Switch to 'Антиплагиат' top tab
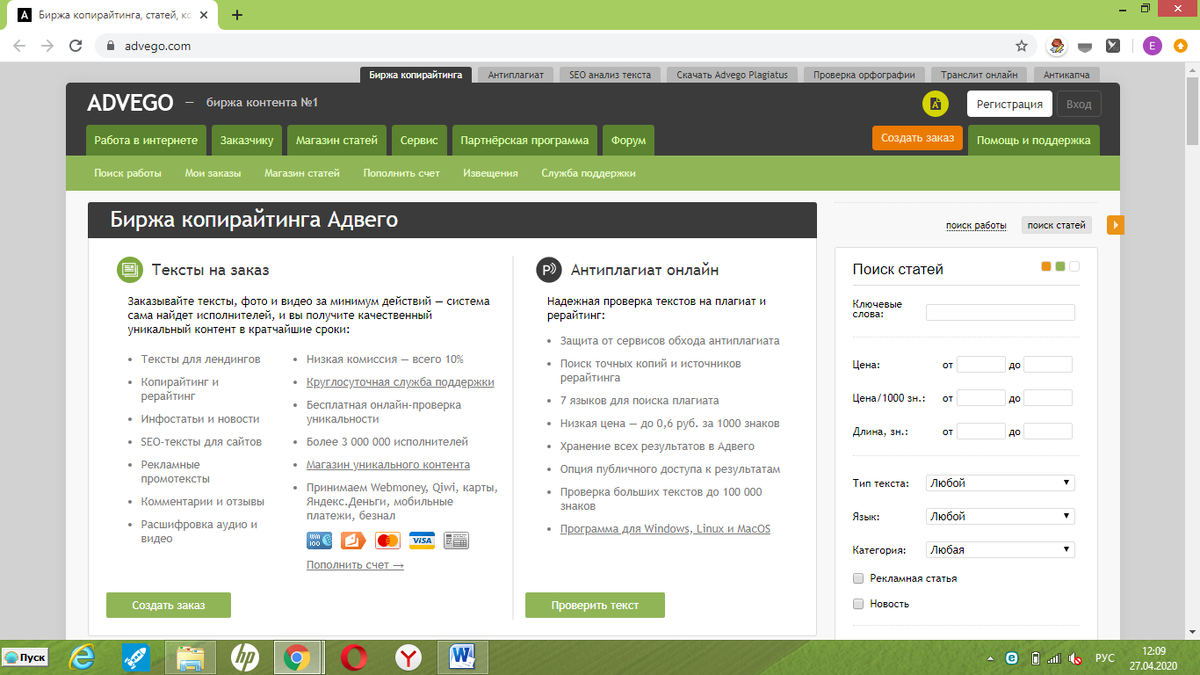This screenshot has width=1200, height=675. click(x=516, y=74)
